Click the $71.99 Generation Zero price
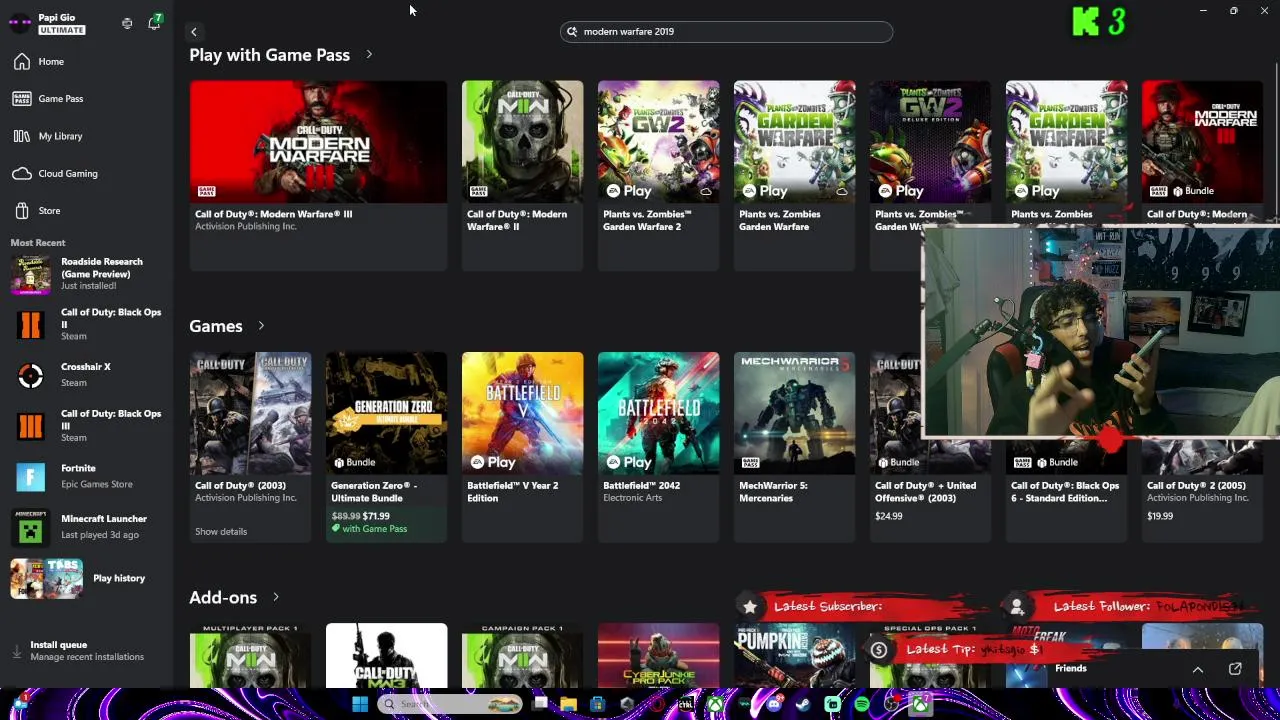The height and width of the screenshot is (720, 1280). tap(376, 516)
